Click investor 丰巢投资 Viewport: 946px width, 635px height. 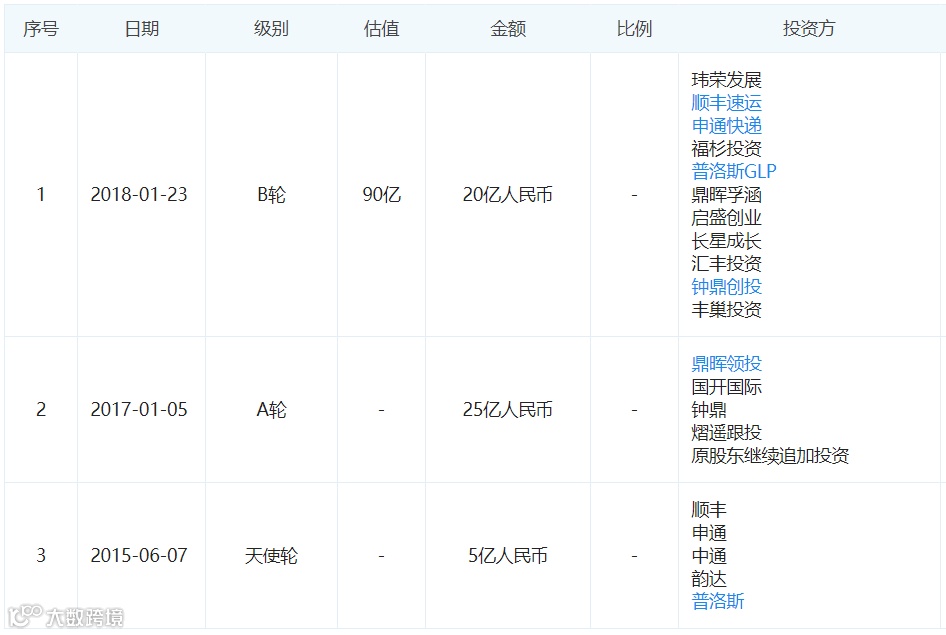(726, 309)
